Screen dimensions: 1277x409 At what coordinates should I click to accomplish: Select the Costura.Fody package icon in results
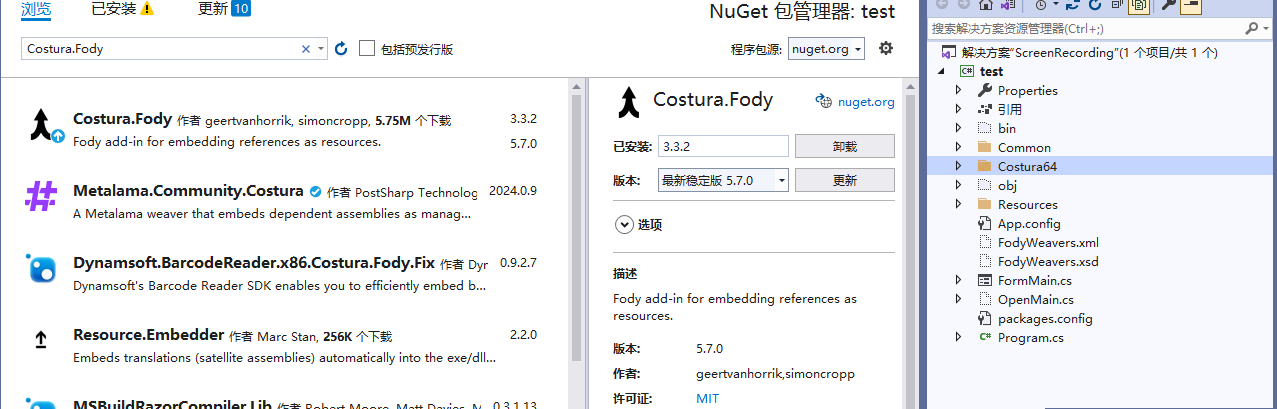42,125
